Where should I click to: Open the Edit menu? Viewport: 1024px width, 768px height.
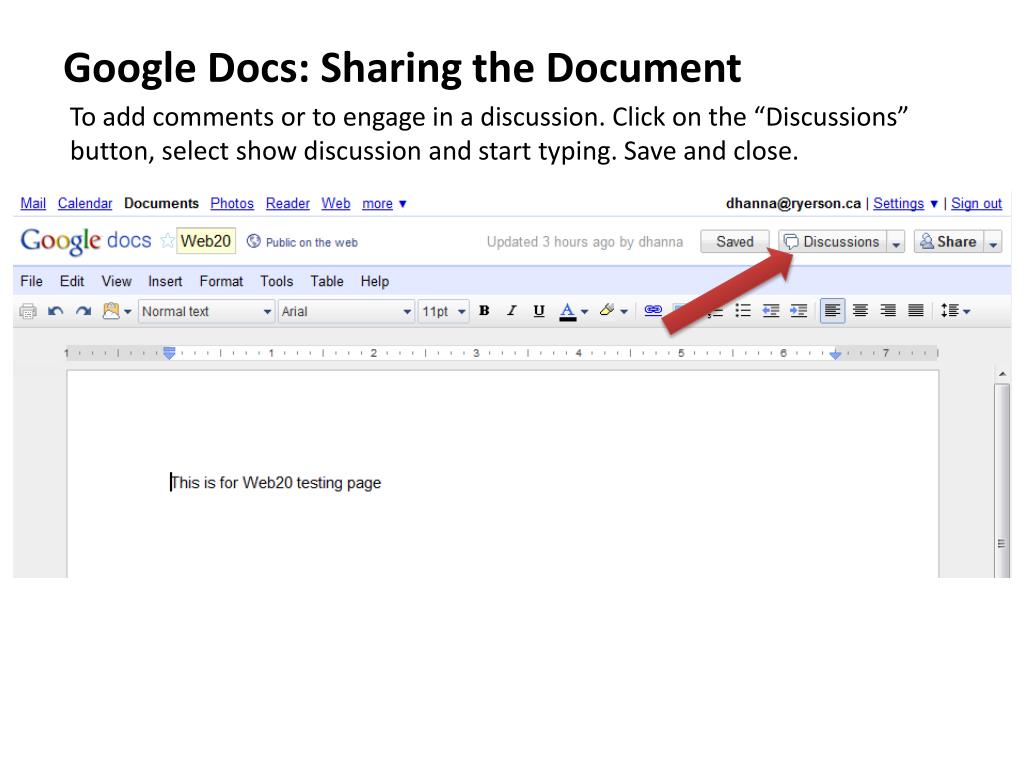click(72, 281)
